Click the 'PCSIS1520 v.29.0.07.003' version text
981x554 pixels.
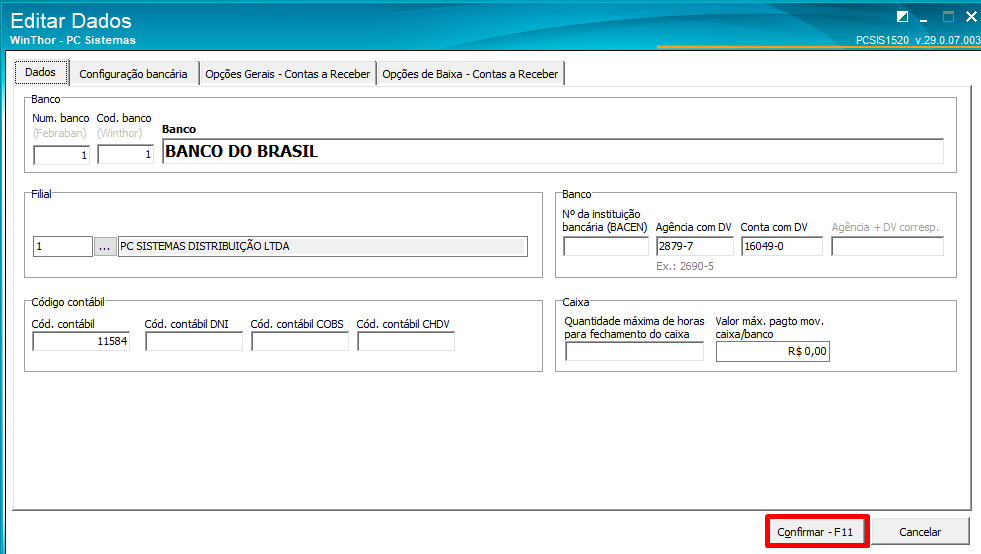918,40
